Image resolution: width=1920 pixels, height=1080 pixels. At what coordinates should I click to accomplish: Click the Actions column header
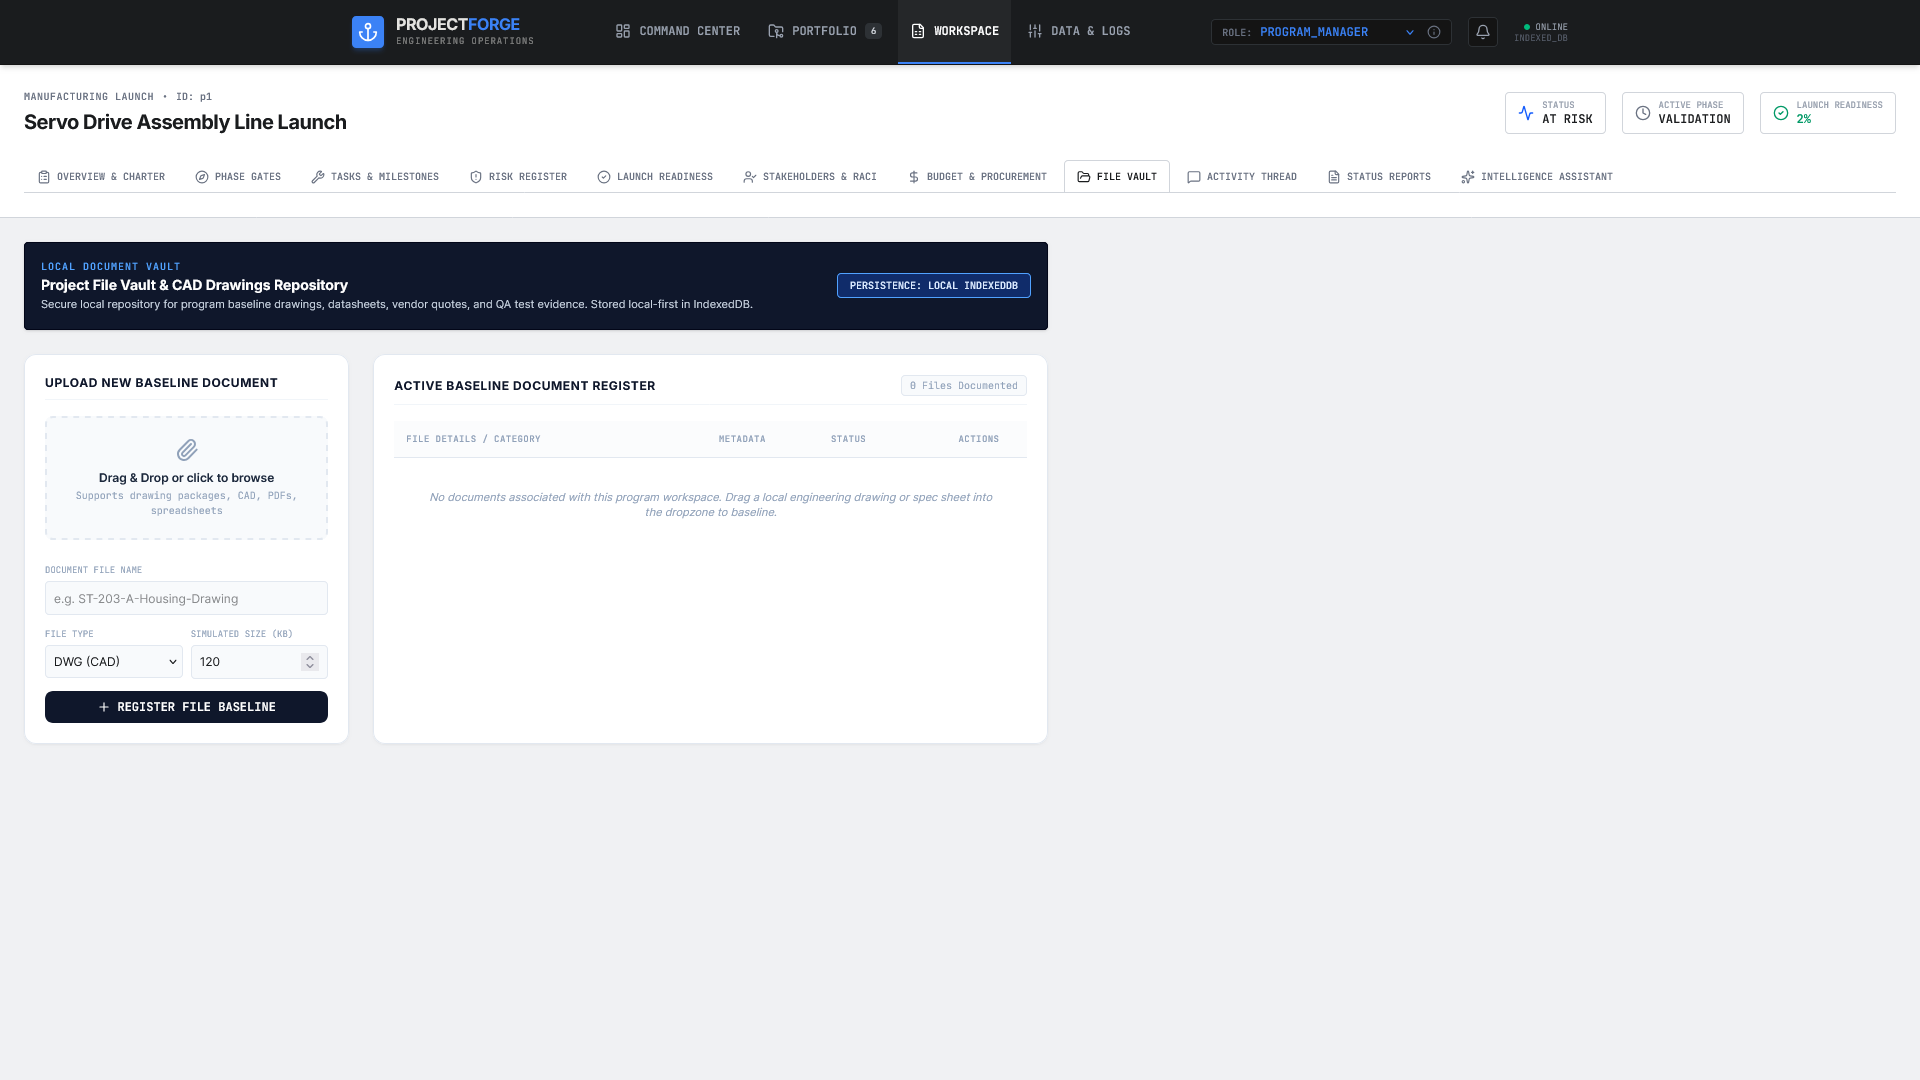coord(979,439)
